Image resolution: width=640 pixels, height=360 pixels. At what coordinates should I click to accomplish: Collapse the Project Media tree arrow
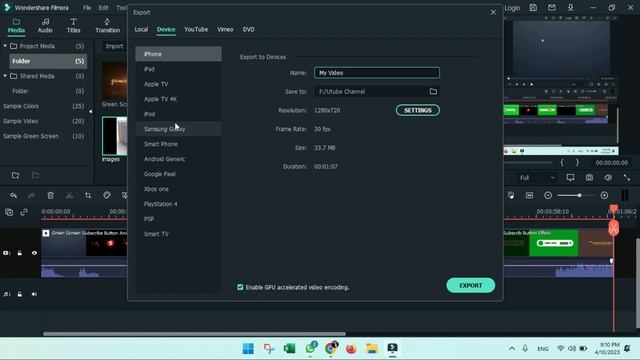5,46
